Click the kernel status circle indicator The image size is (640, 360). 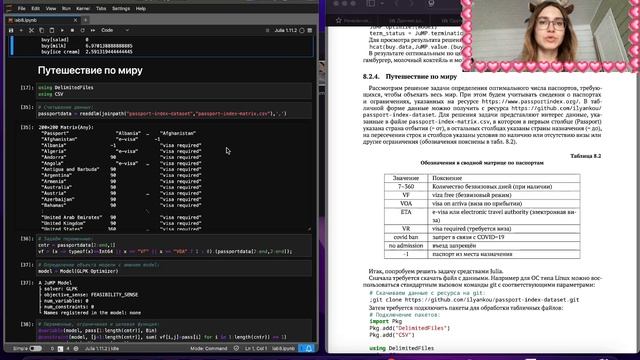coord(302,30)
